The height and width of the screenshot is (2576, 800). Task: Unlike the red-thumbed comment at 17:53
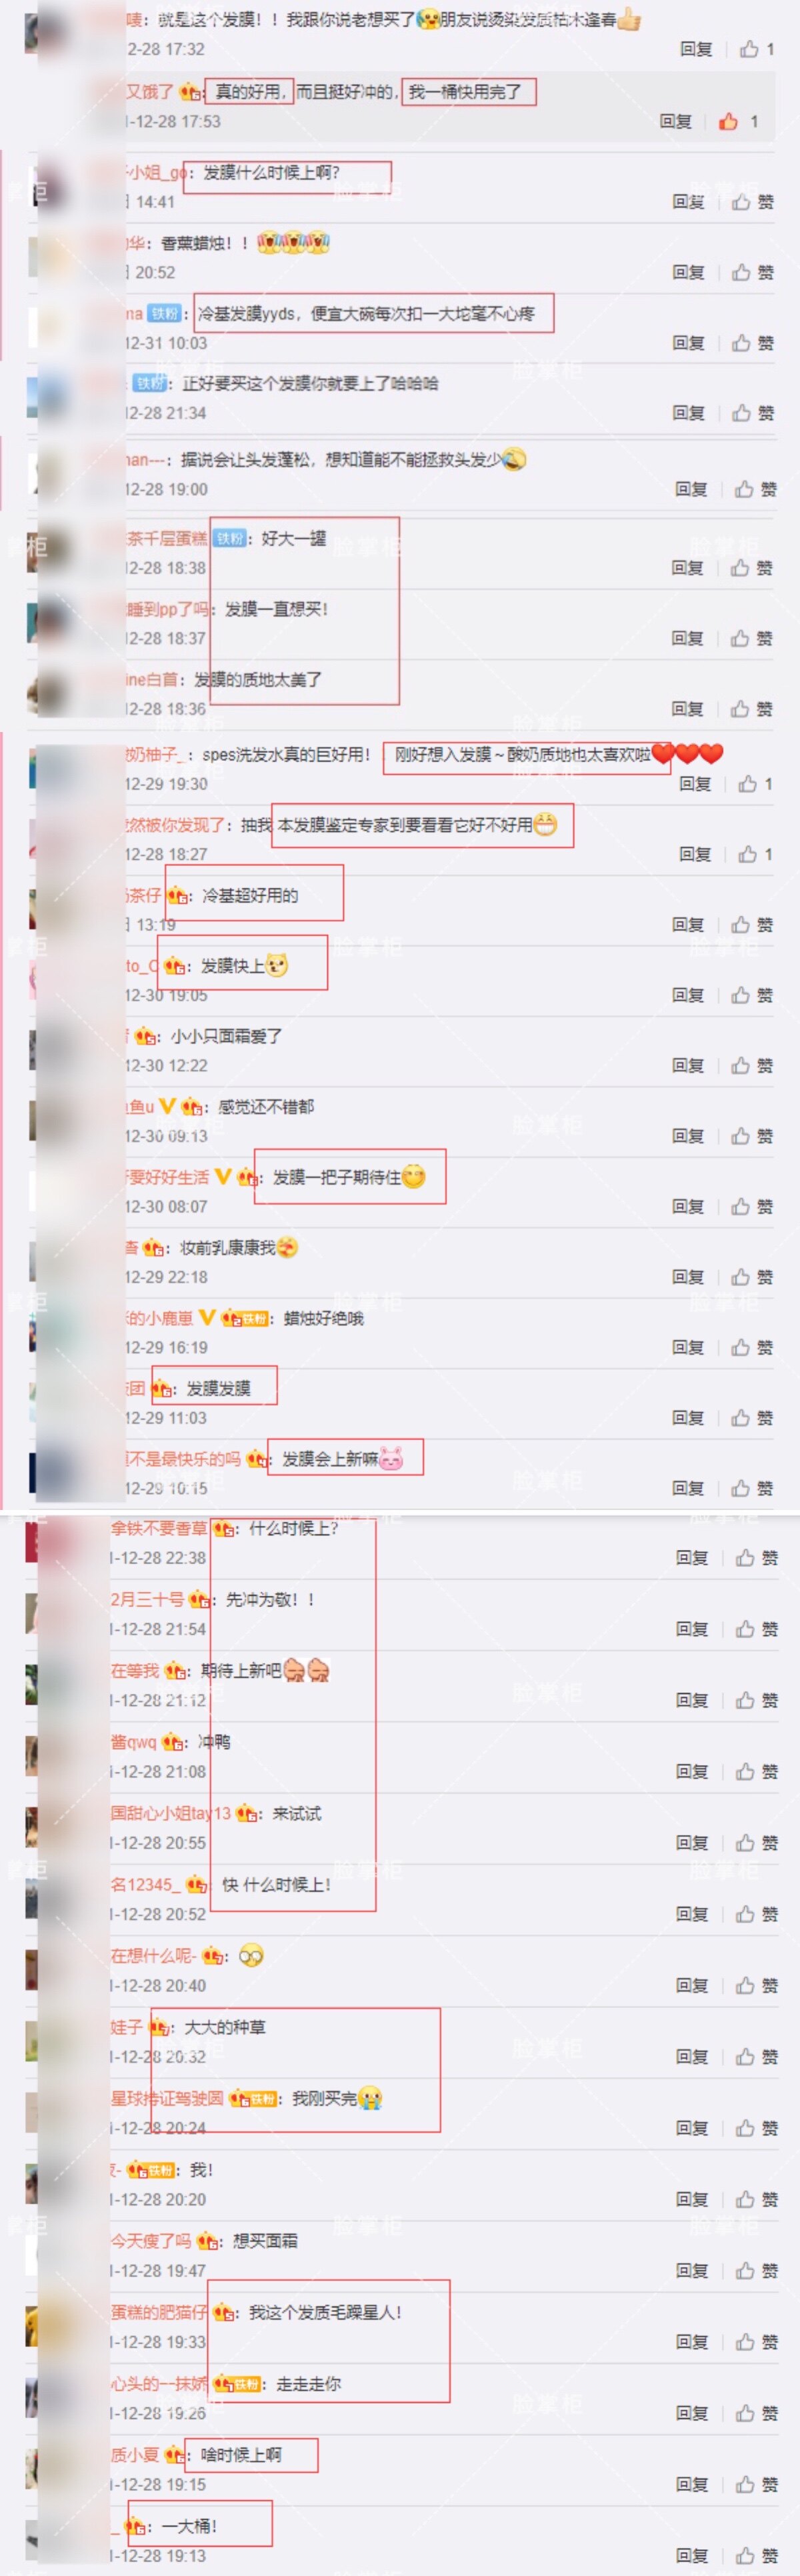(x=738, y=122)
